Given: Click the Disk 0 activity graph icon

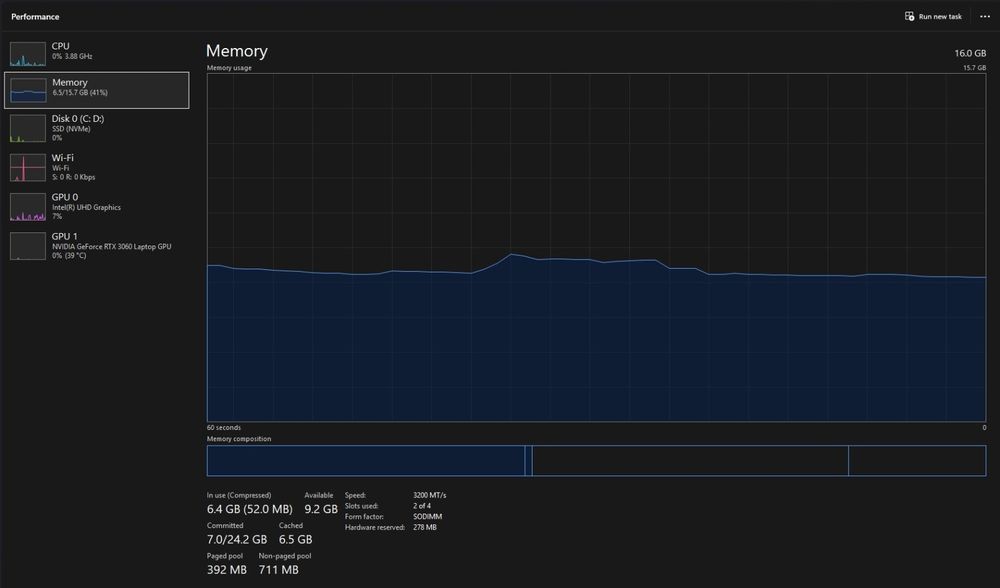Looking at the screenshot, I should (28, 128).
